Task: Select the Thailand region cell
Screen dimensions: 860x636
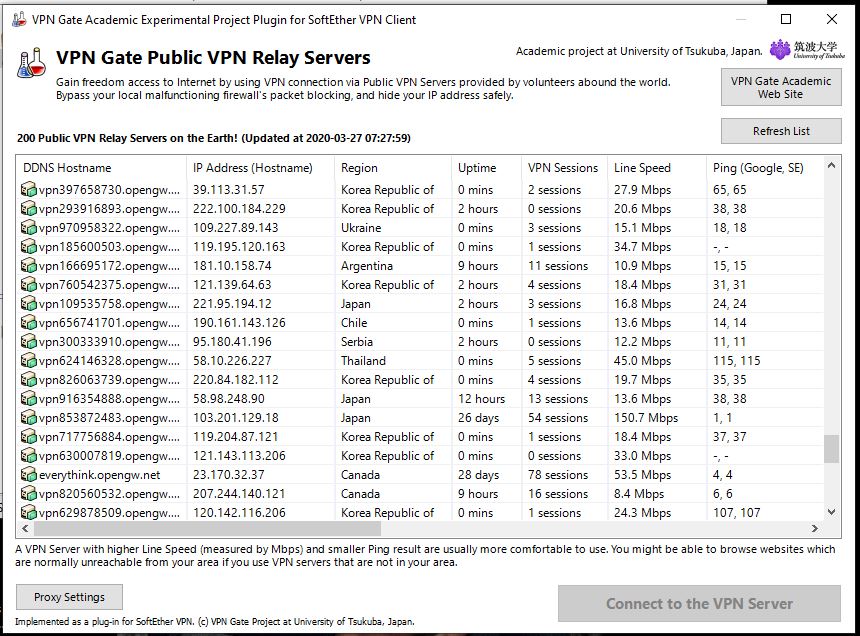Action: pyautogui.click(x=363, y=361)
